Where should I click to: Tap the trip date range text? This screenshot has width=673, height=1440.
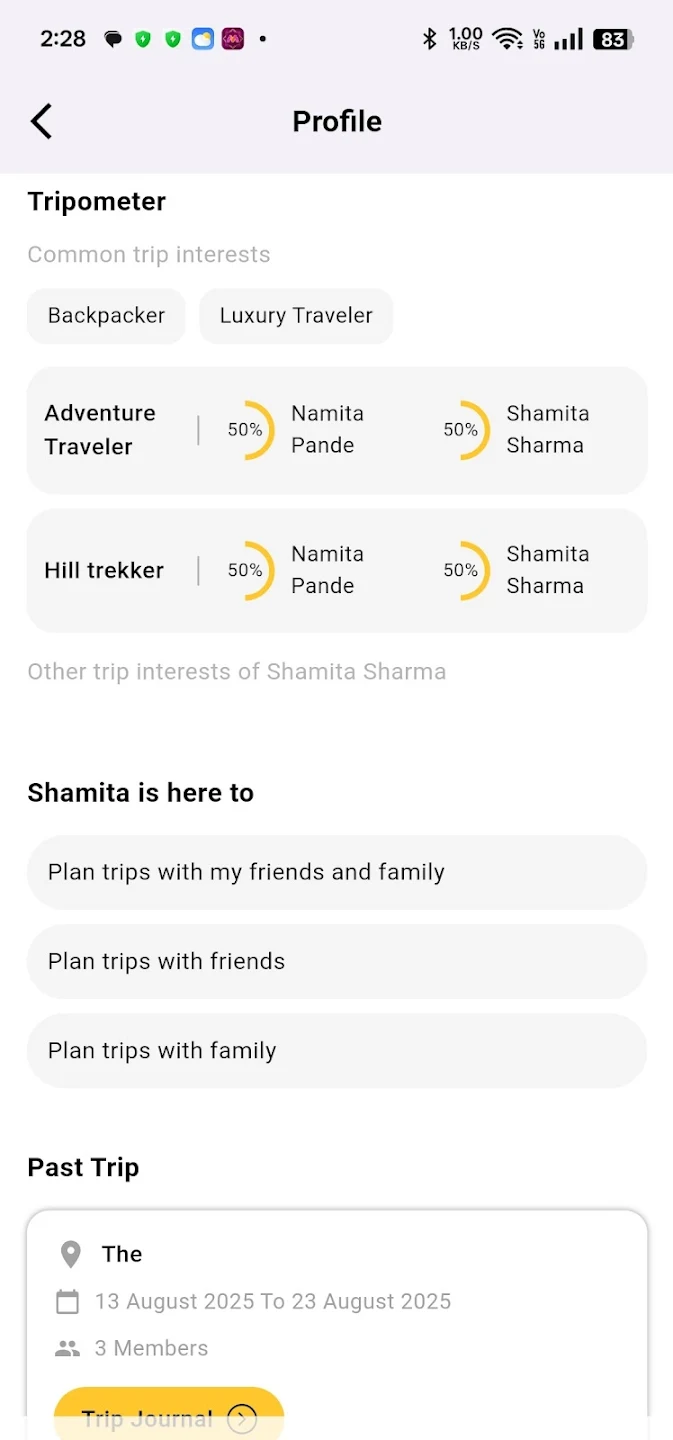click(273, 1302)
